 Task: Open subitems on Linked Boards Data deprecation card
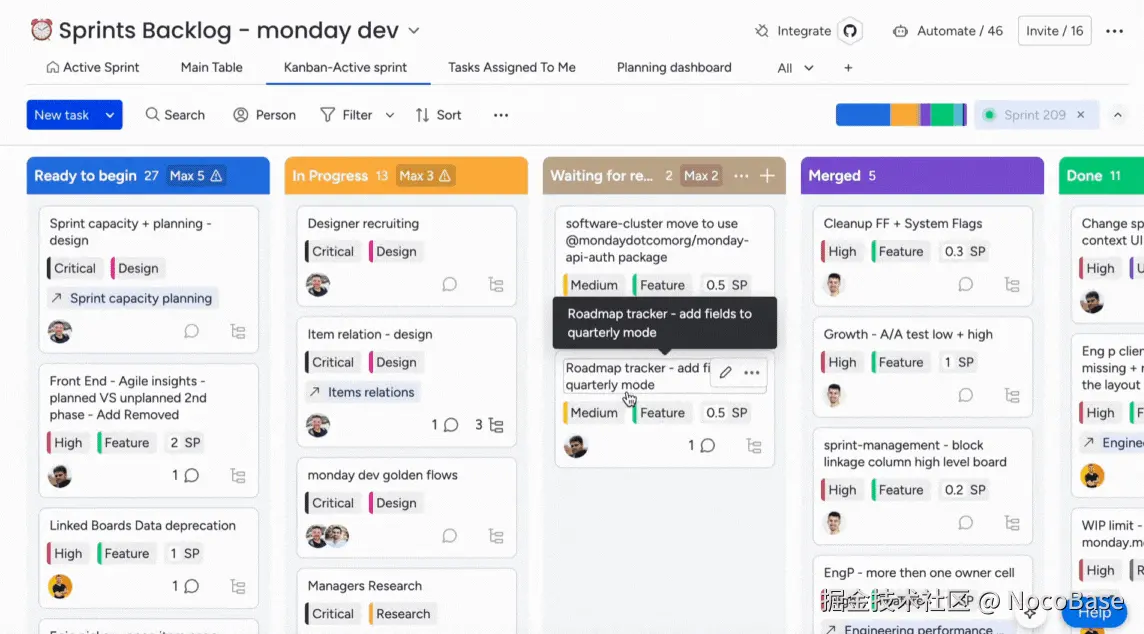pyautogui.click(x=238, y=587)
